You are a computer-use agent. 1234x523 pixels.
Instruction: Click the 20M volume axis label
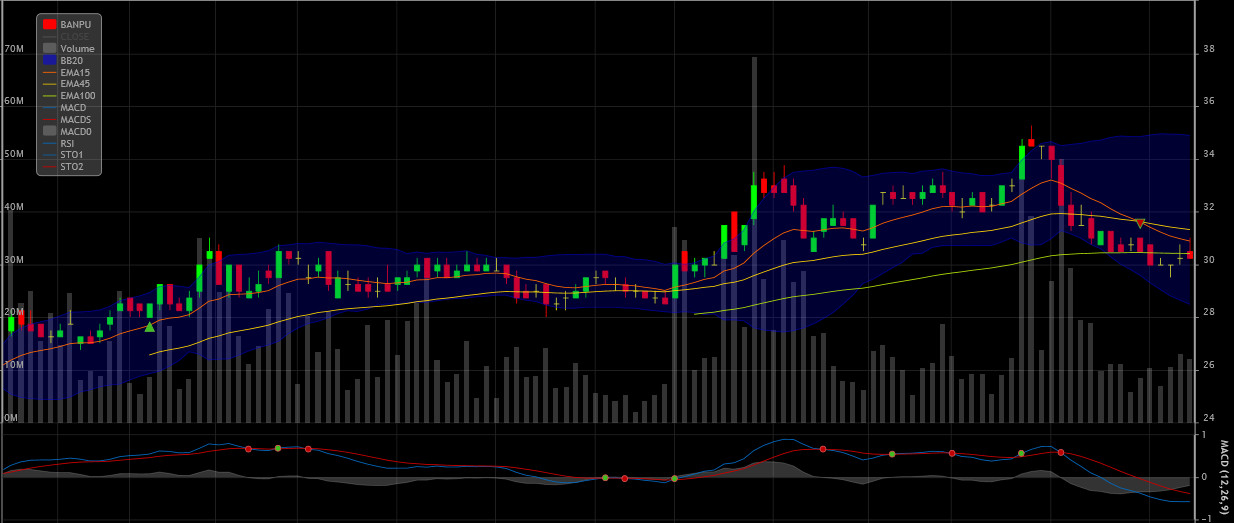click(14, 312)
